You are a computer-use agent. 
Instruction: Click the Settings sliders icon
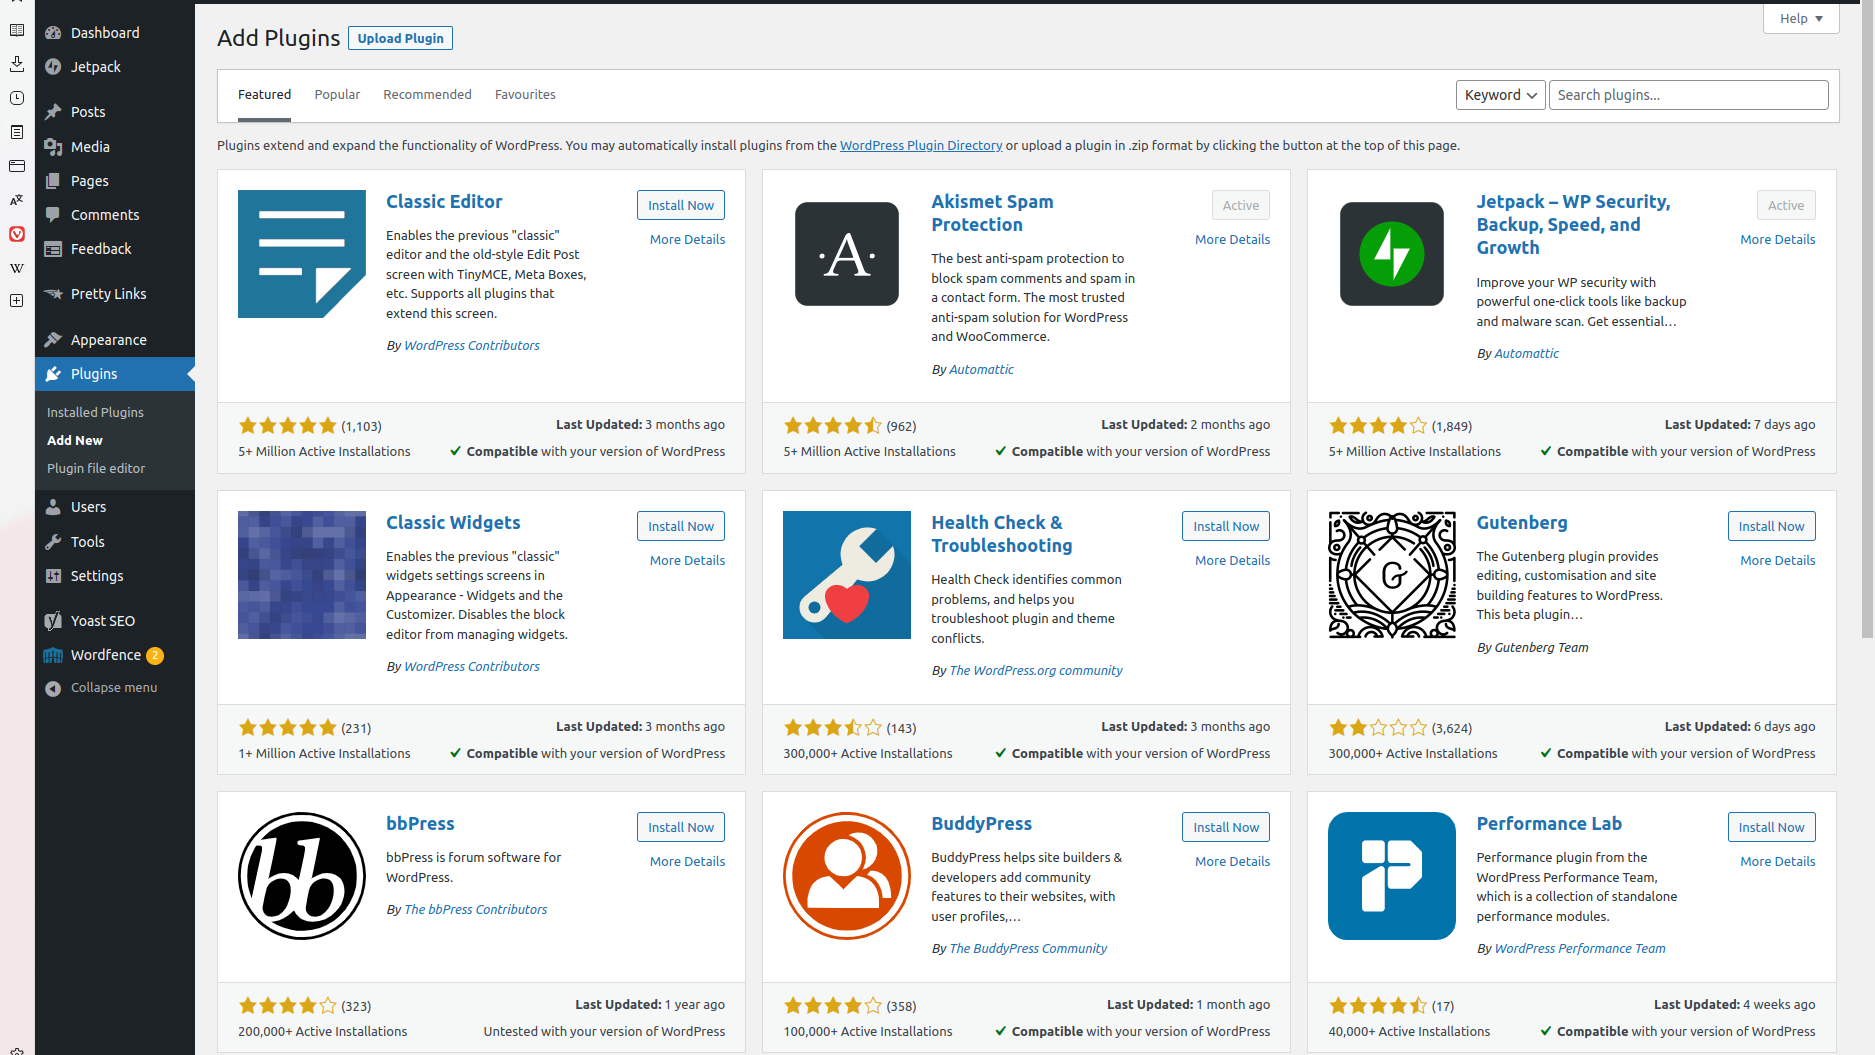(x=53, y=576)
